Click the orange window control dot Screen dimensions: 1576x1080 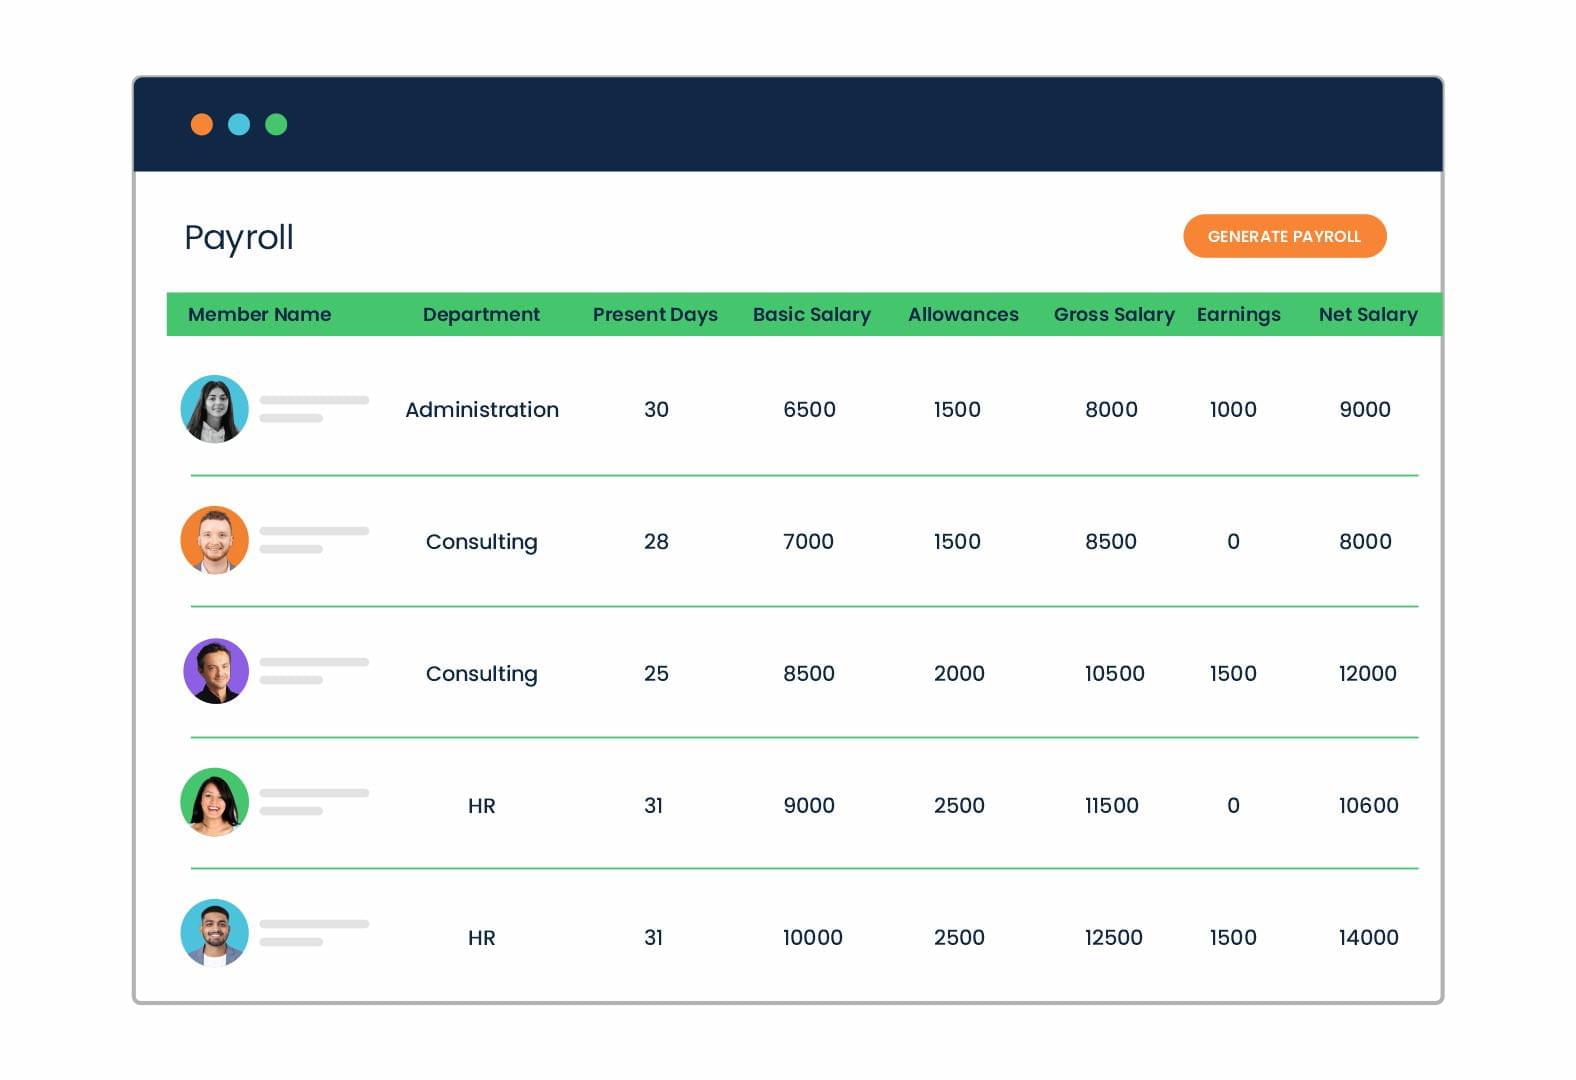tap(202, 124)
